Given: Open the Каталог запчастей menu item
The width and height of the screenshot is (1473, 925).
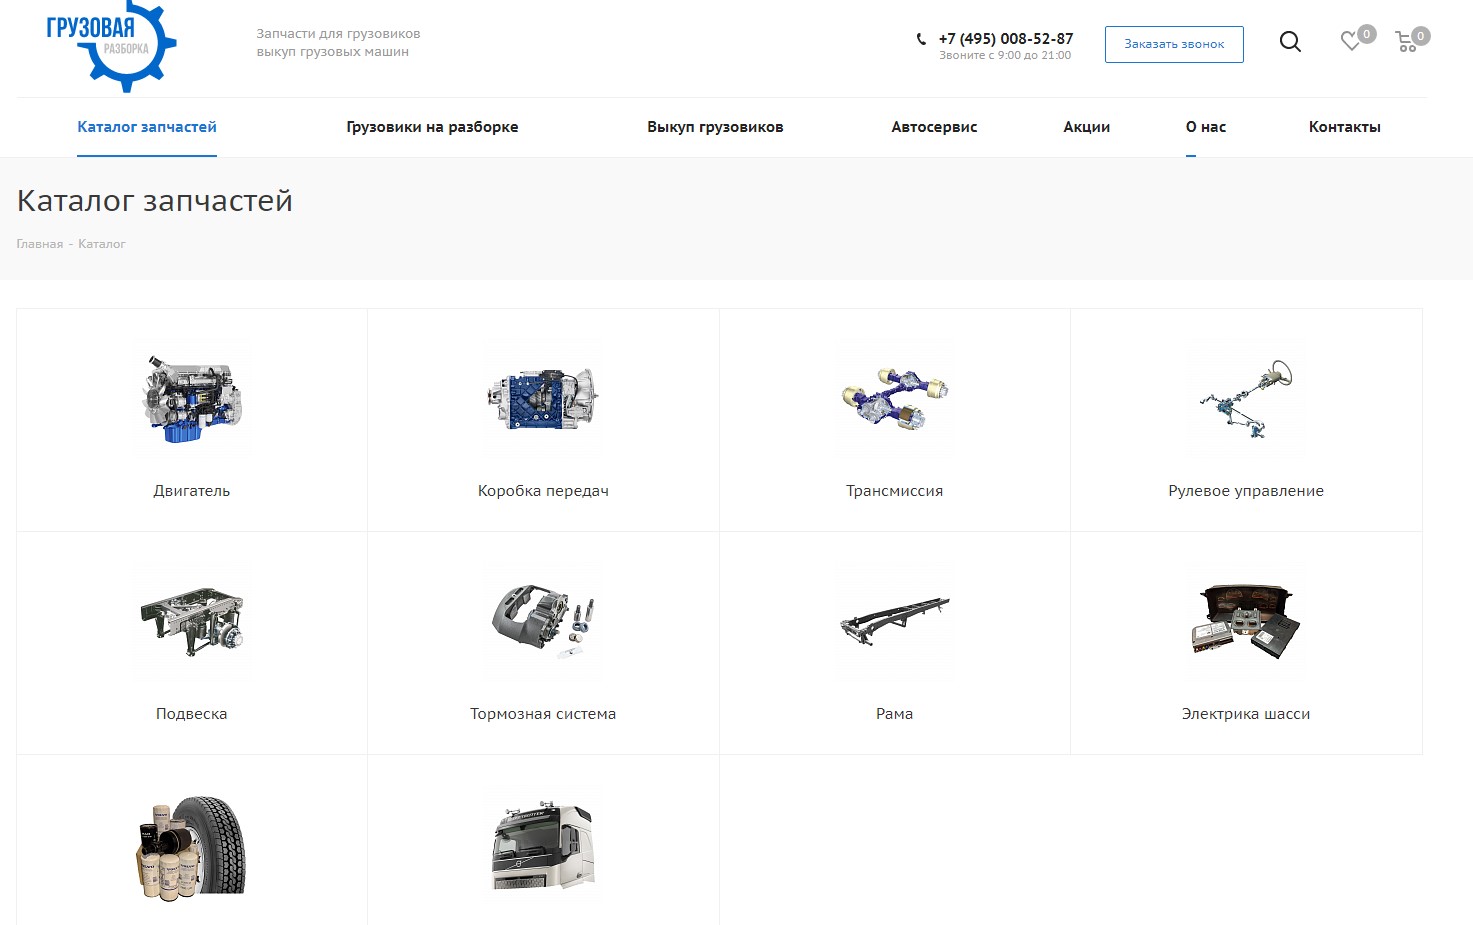Looking at the screenshot, I should [x=147, y=127].
